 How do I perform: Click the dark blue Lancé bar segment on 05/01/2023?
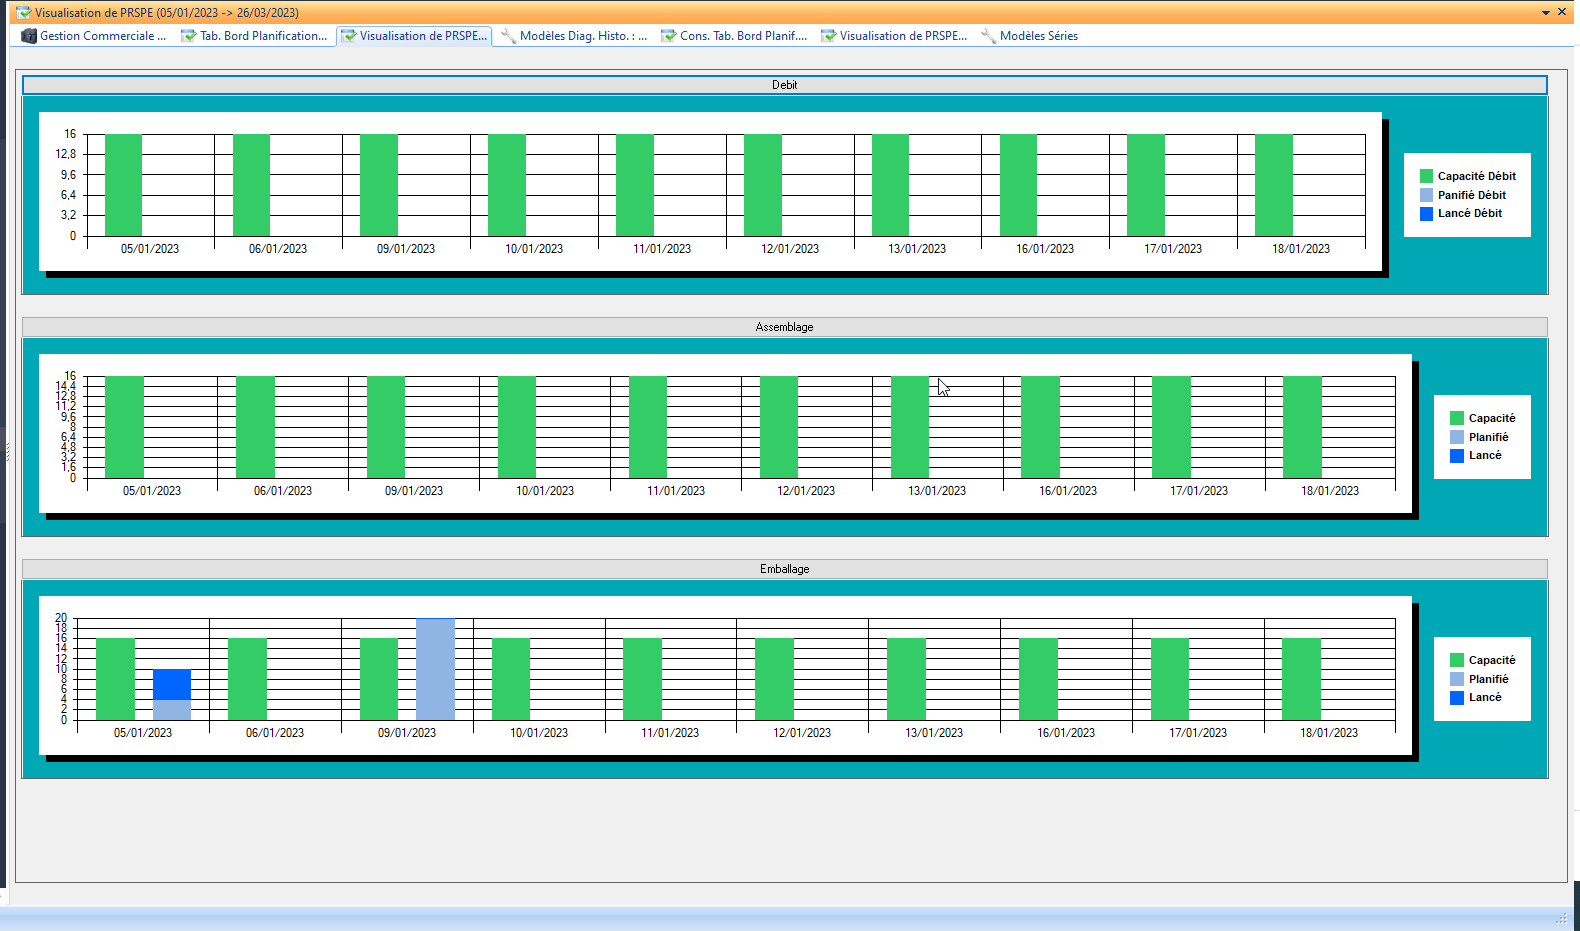coord(172,685)
